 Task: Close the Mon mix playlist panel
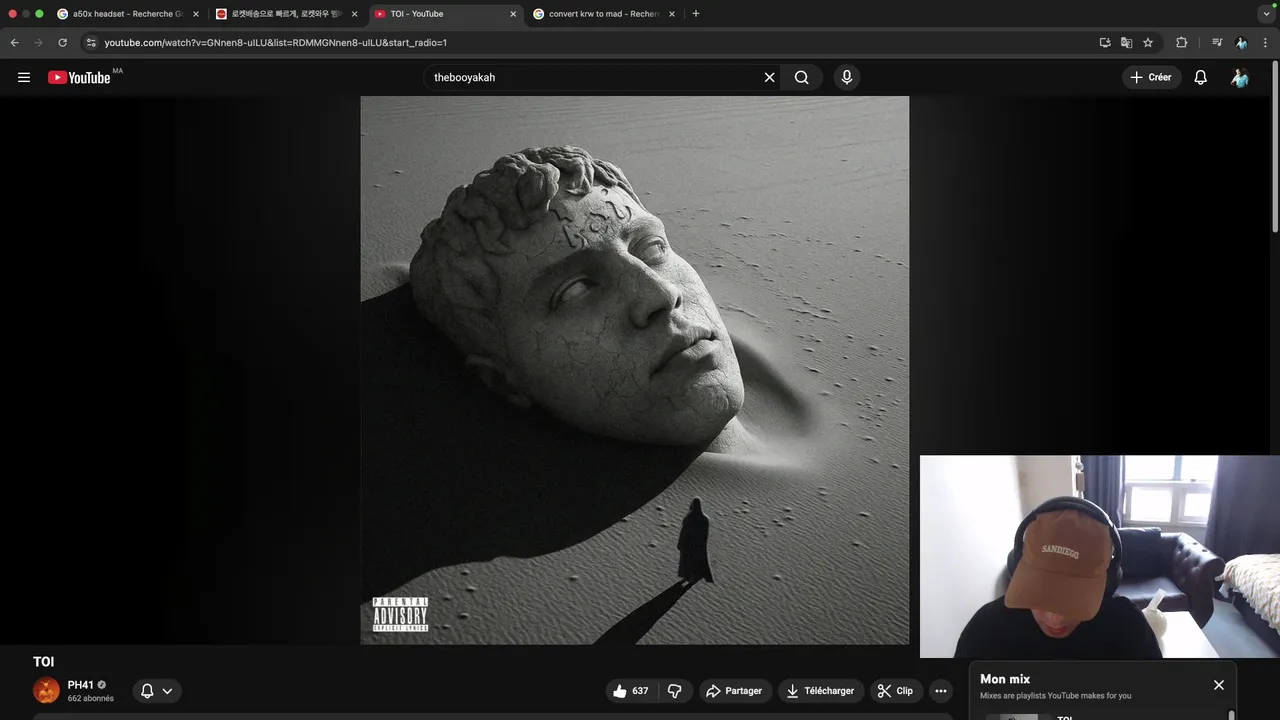tap(1219, 685)
